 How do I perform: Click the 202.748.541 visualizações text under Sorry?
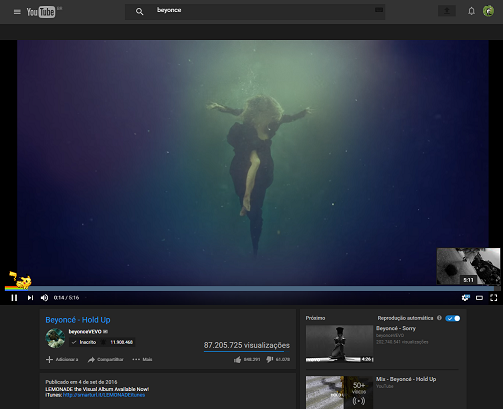402,342
